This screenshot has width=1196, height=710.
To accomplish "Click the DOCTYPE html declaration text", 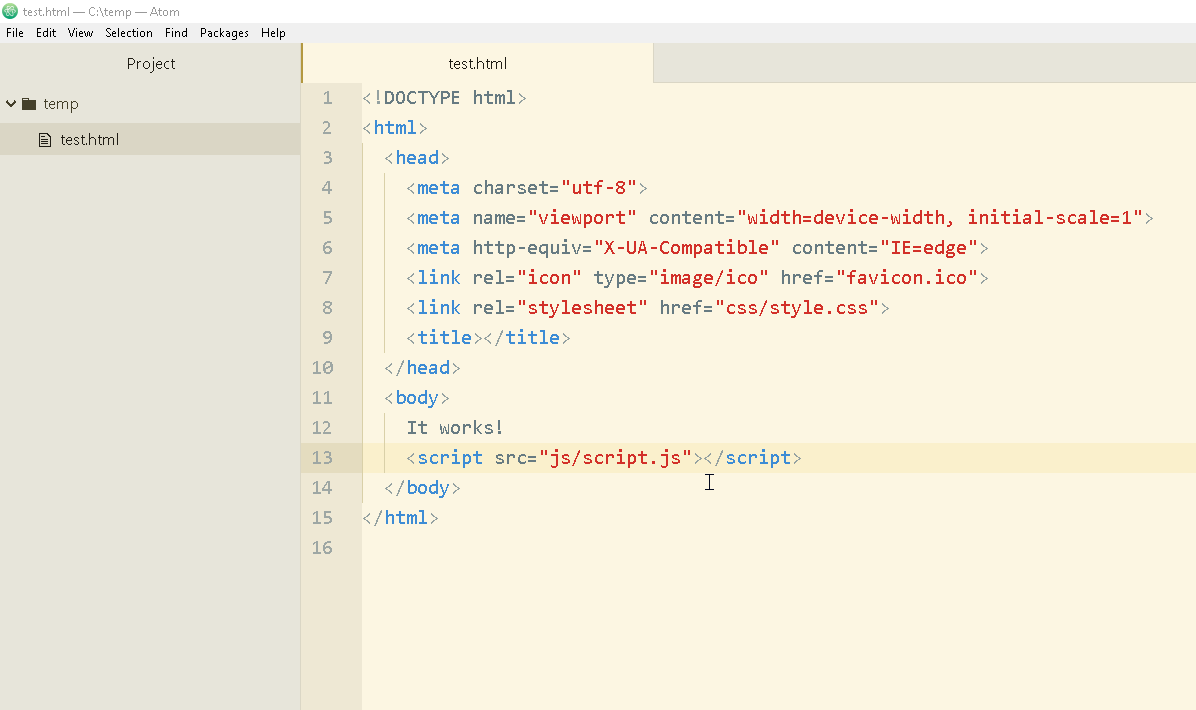I will point(445,98).
